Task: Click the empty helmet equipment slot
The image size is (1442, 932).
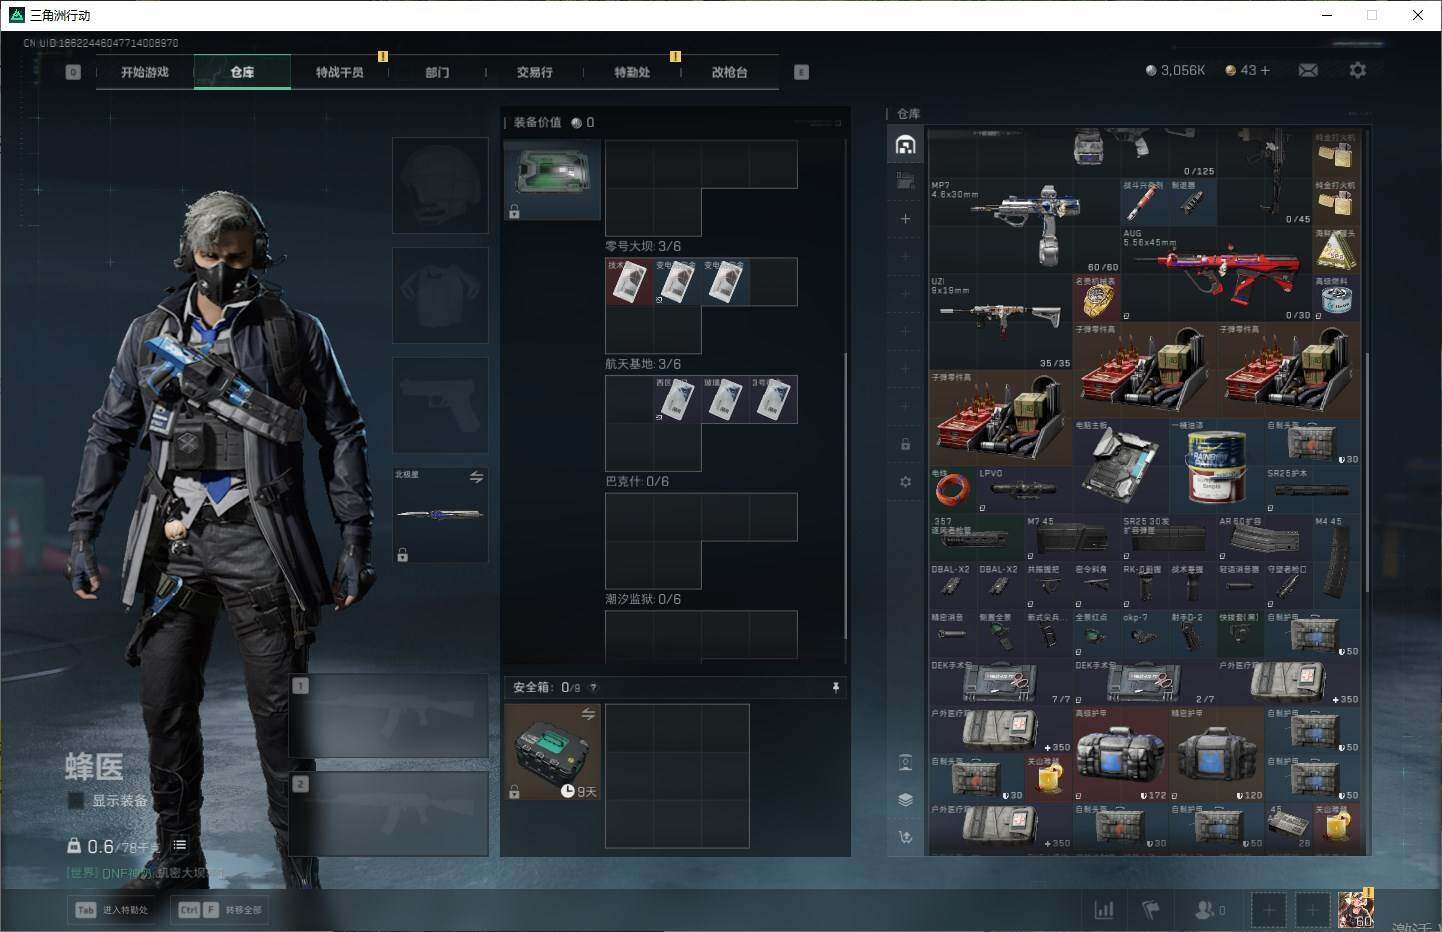Action: point(440,186)
